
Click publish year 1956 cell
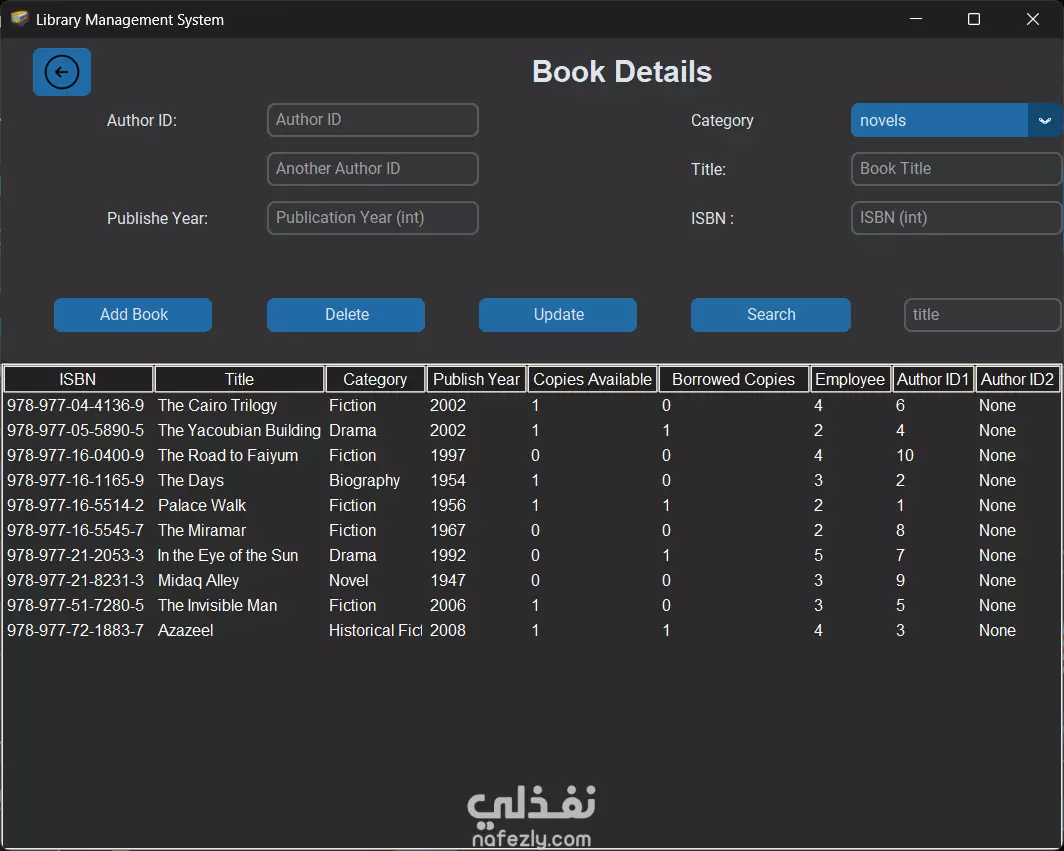[x=448, y=506]
